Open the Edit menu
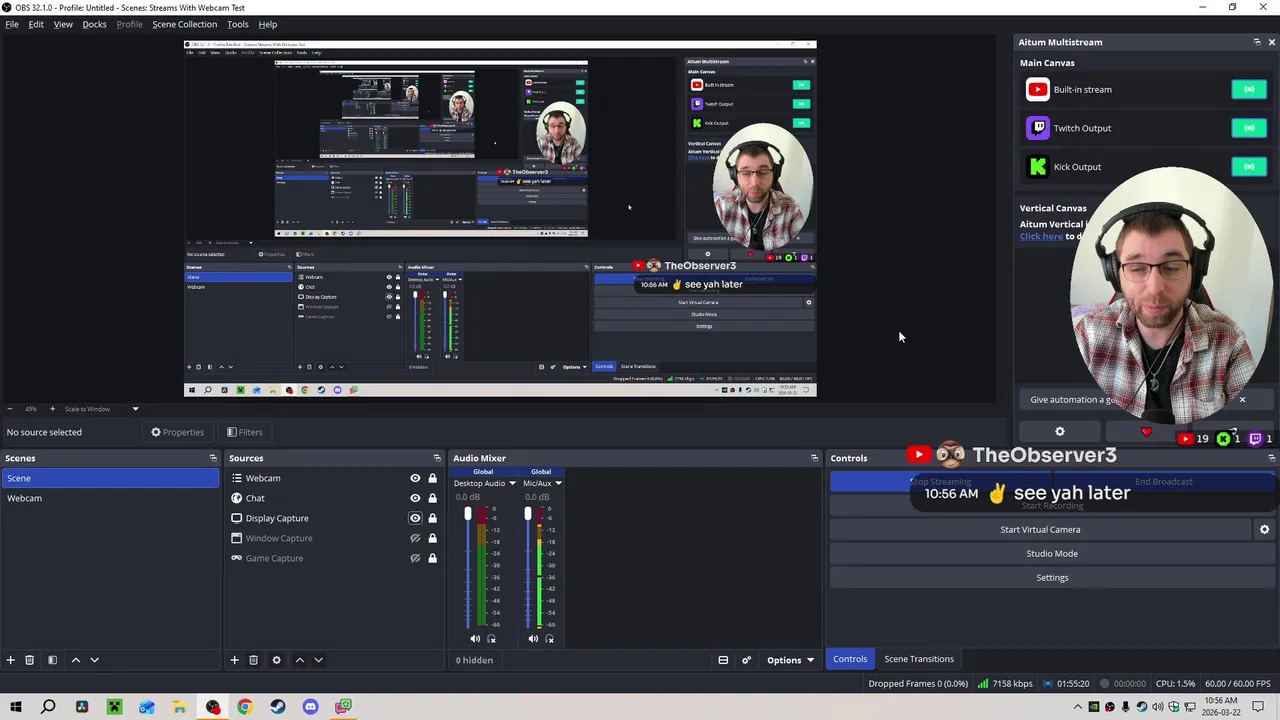Viewport: 1280px width, 720px height. [x=36, y=24]
